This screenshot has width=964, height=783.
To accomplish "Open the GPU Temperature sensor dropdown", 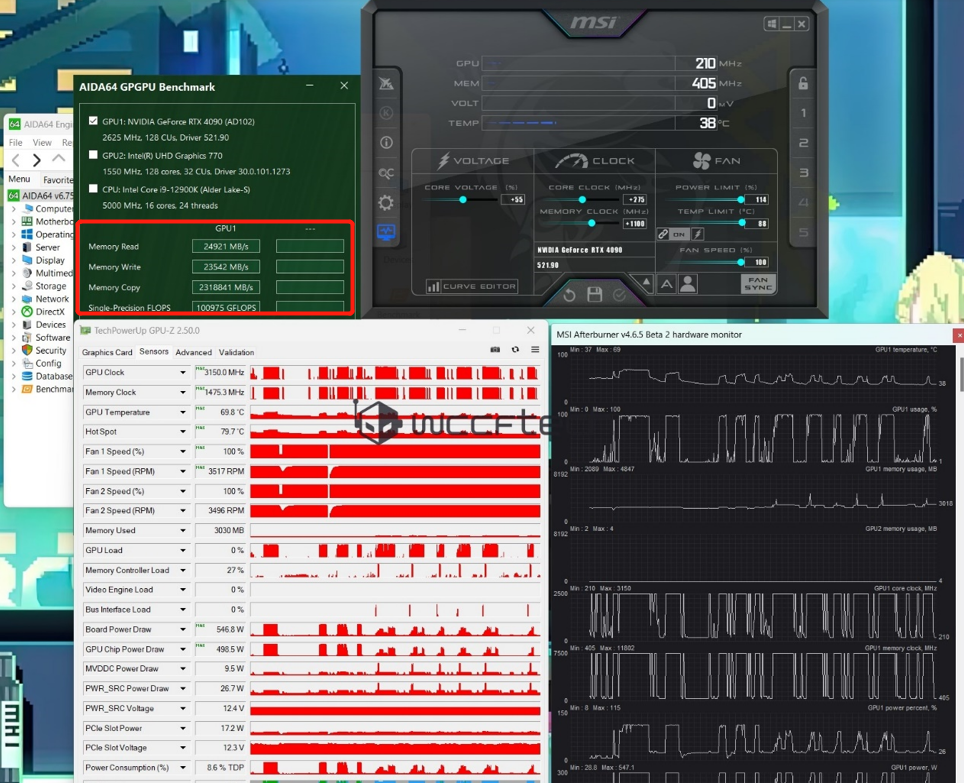I will click(183, 412).
